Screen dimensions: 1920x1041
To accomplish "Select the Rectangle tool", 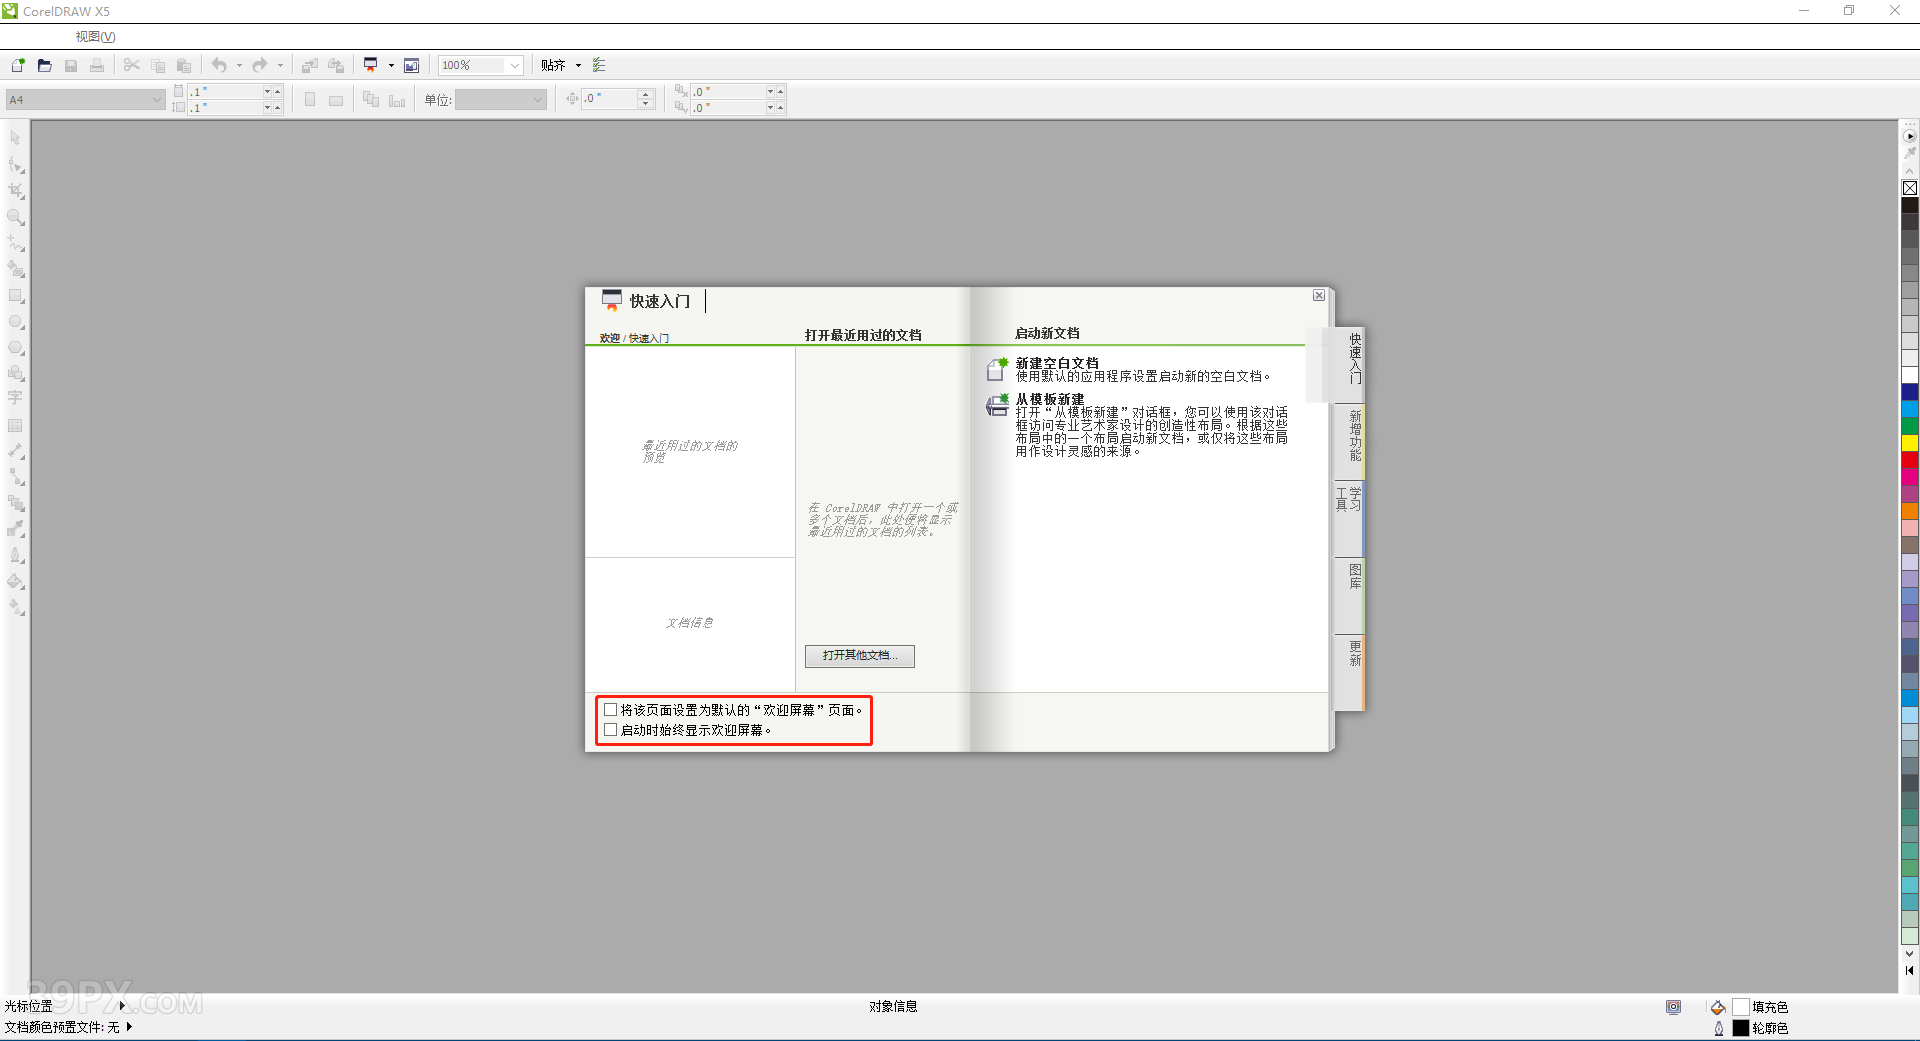I will (16, 296).
